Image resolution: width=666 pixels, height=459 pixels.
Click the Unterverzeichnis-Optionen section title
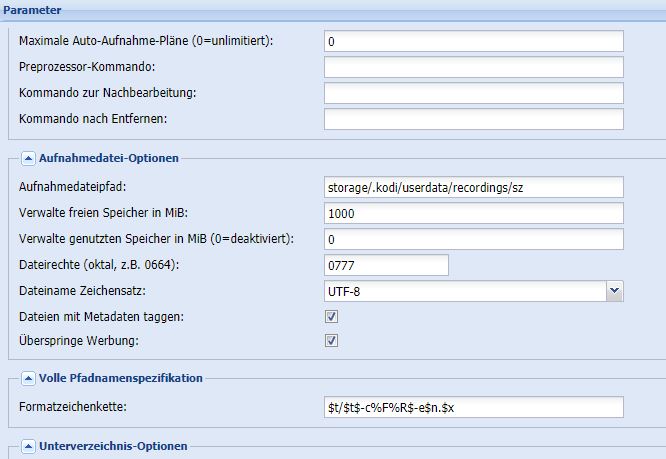point(113,446)
